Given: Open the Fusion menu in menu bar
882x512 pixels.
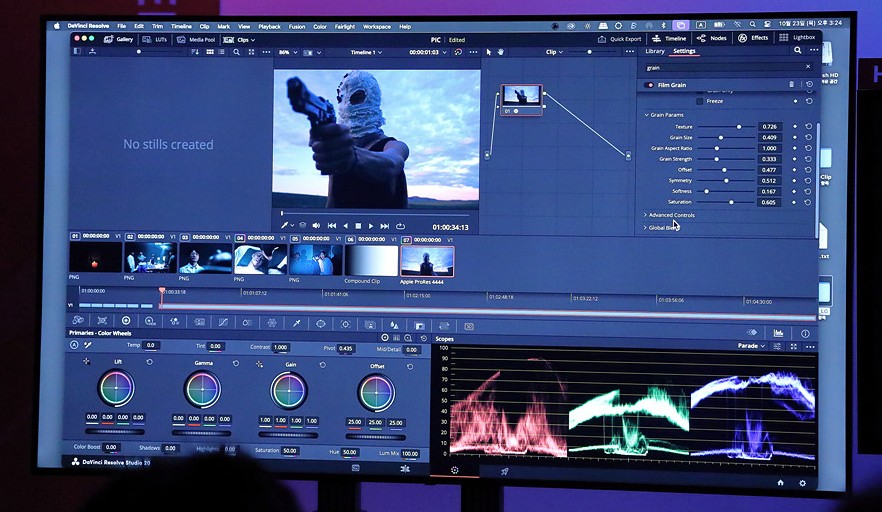Looking at the screenshot, I should pos(295,26).
